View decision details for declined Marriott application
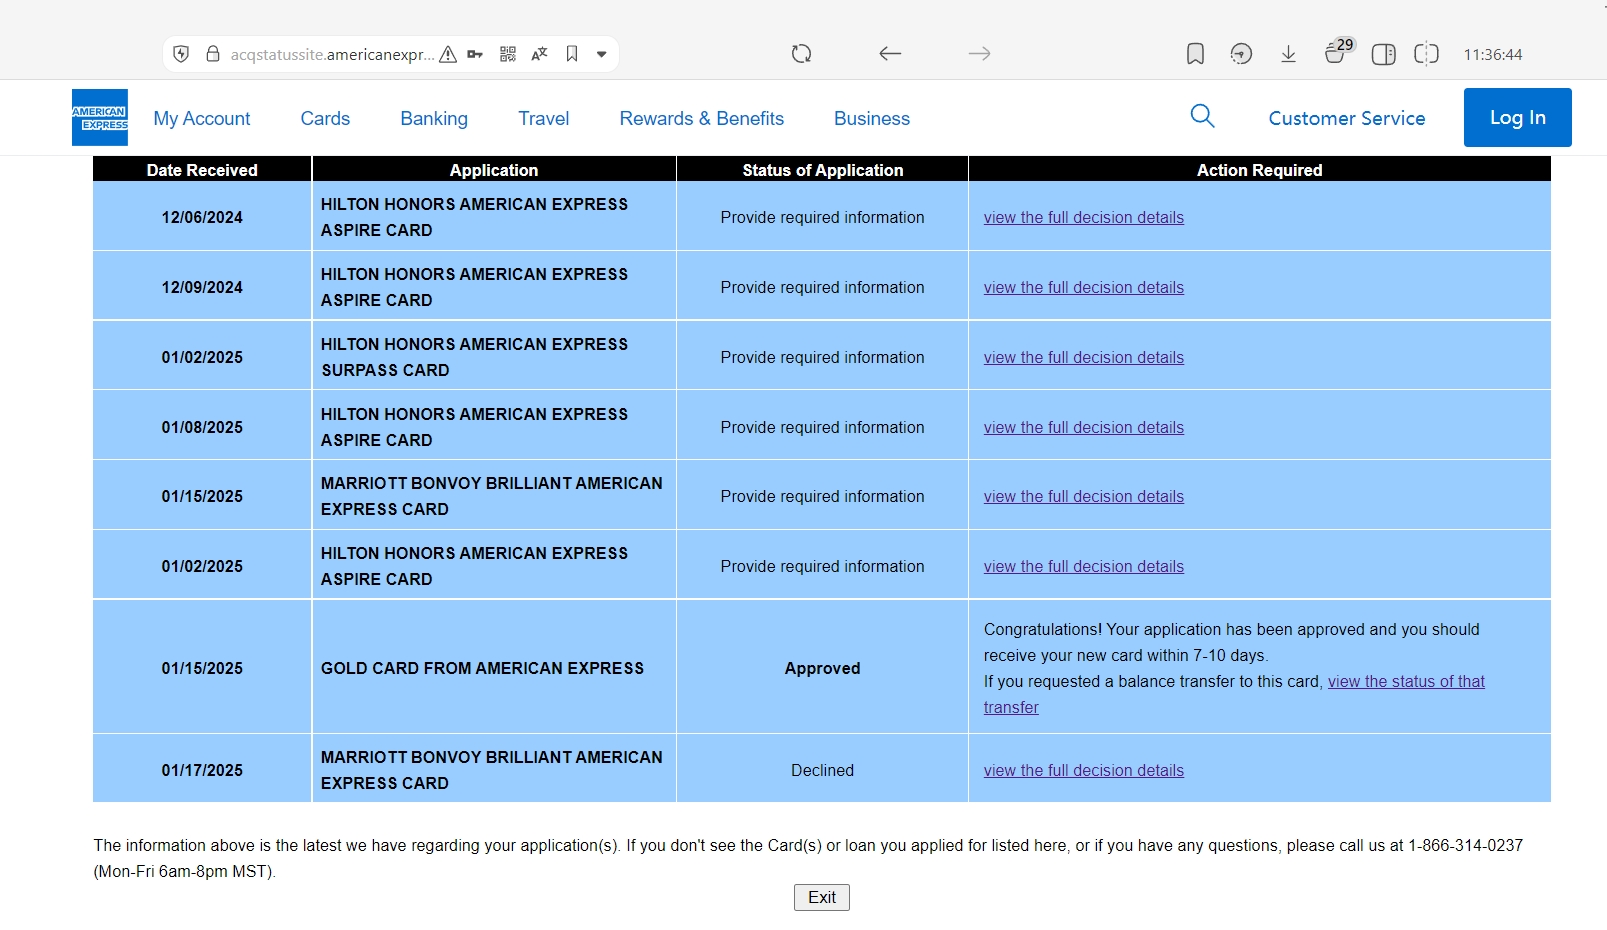Image resolution: width=1607 pixels, height=930 pixels. click(1084, 770)
